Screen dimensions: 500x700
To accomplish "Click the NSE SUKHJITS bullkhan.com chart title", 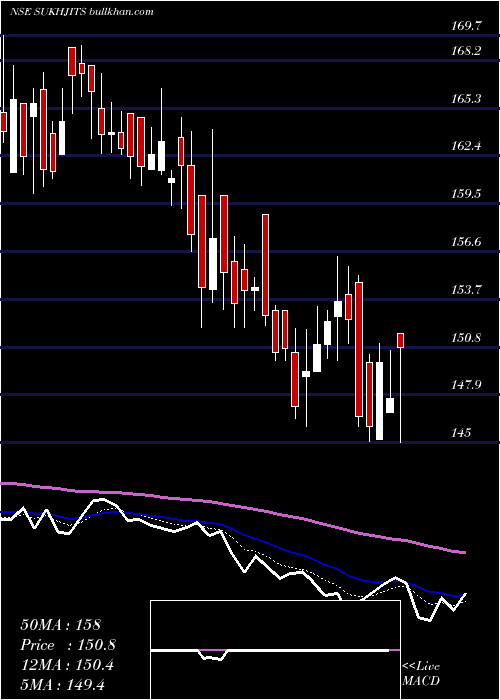I will [x=82, y=11].
